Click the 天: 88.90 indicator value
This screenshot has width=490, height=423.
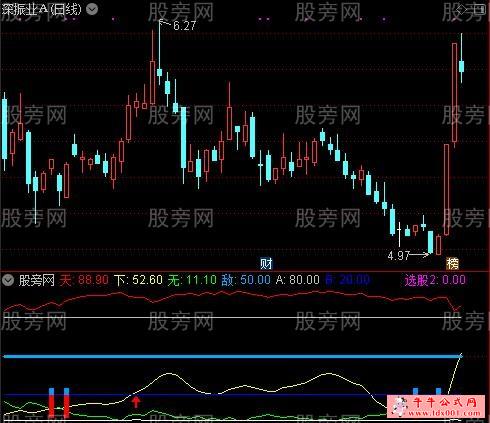click(84, 280)
